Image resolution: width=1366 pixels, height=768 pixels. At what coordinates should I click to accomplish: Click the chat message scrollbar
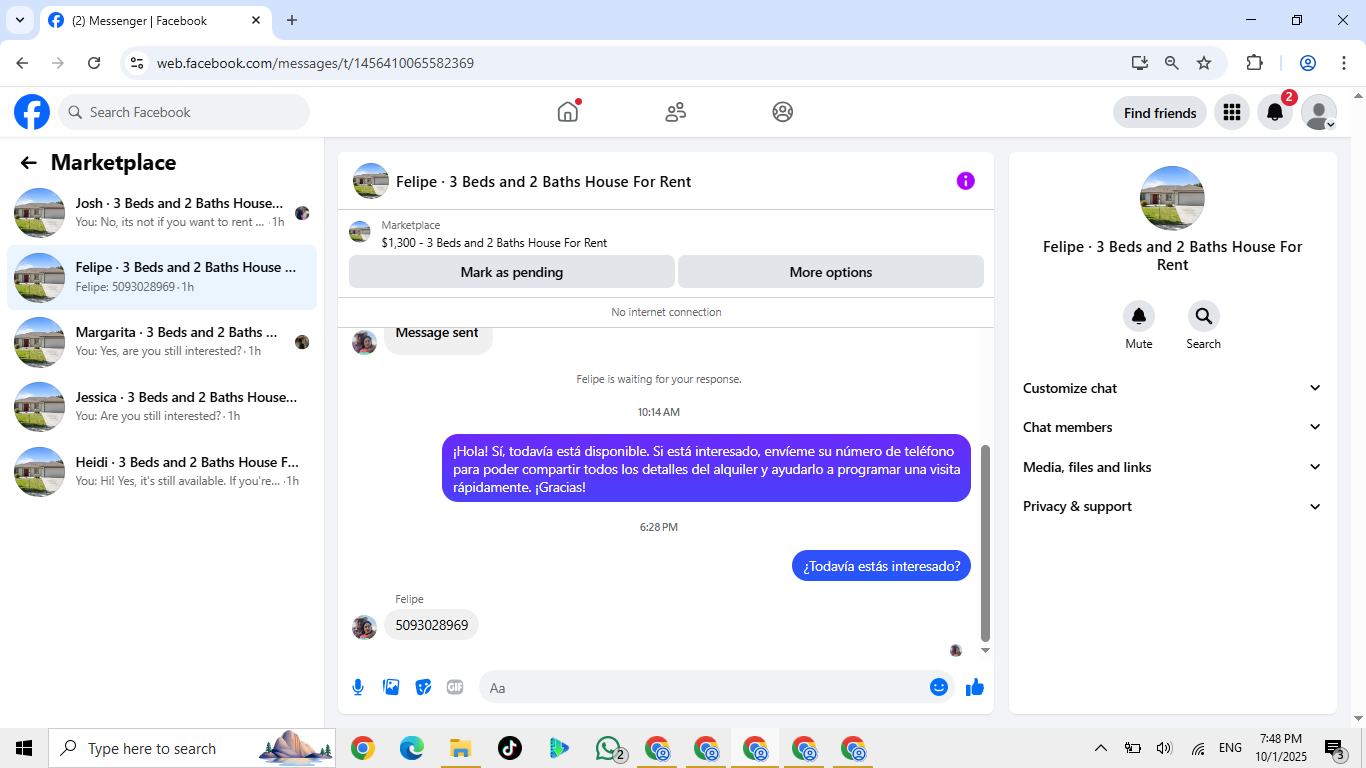point(985,543)
